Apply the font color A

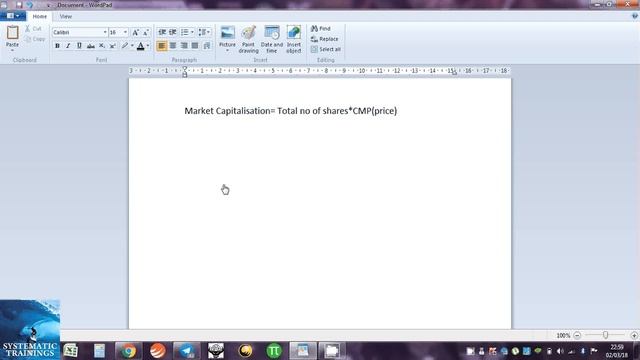click(x=140, y=46)
